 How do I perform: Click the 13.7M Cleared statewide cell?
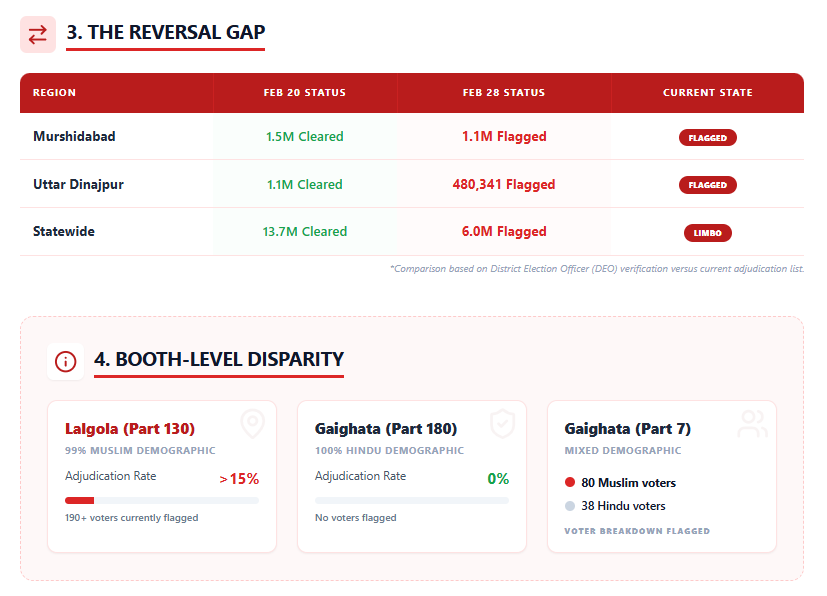pyautogui.click(x=305, y=231)
